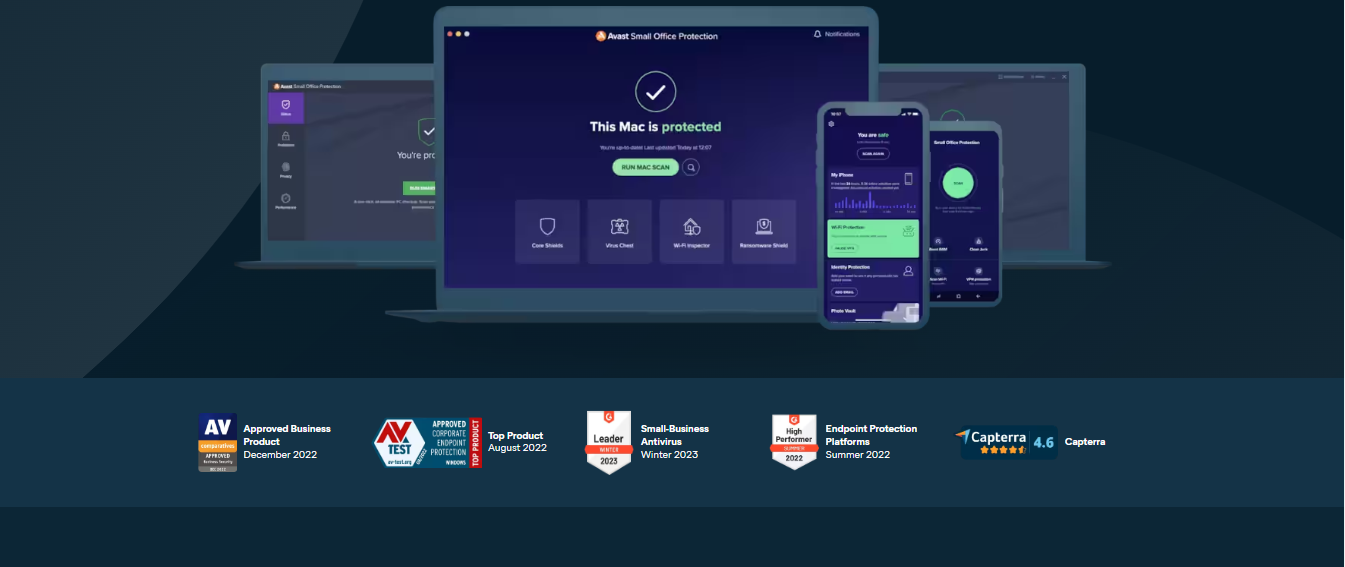Tap the green SCAN circle on Android phone

click(x=958, y=183)
